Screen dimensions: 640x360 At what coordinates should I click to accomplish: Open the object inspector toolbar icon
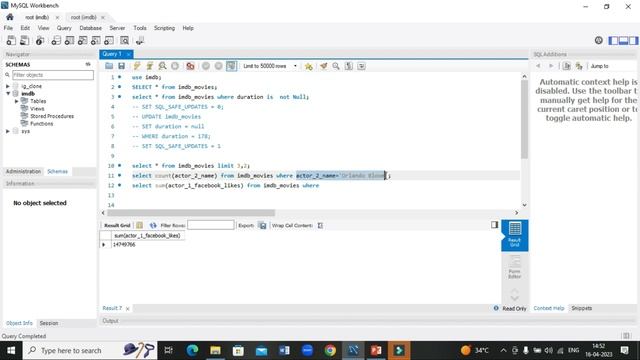[40, 40]
